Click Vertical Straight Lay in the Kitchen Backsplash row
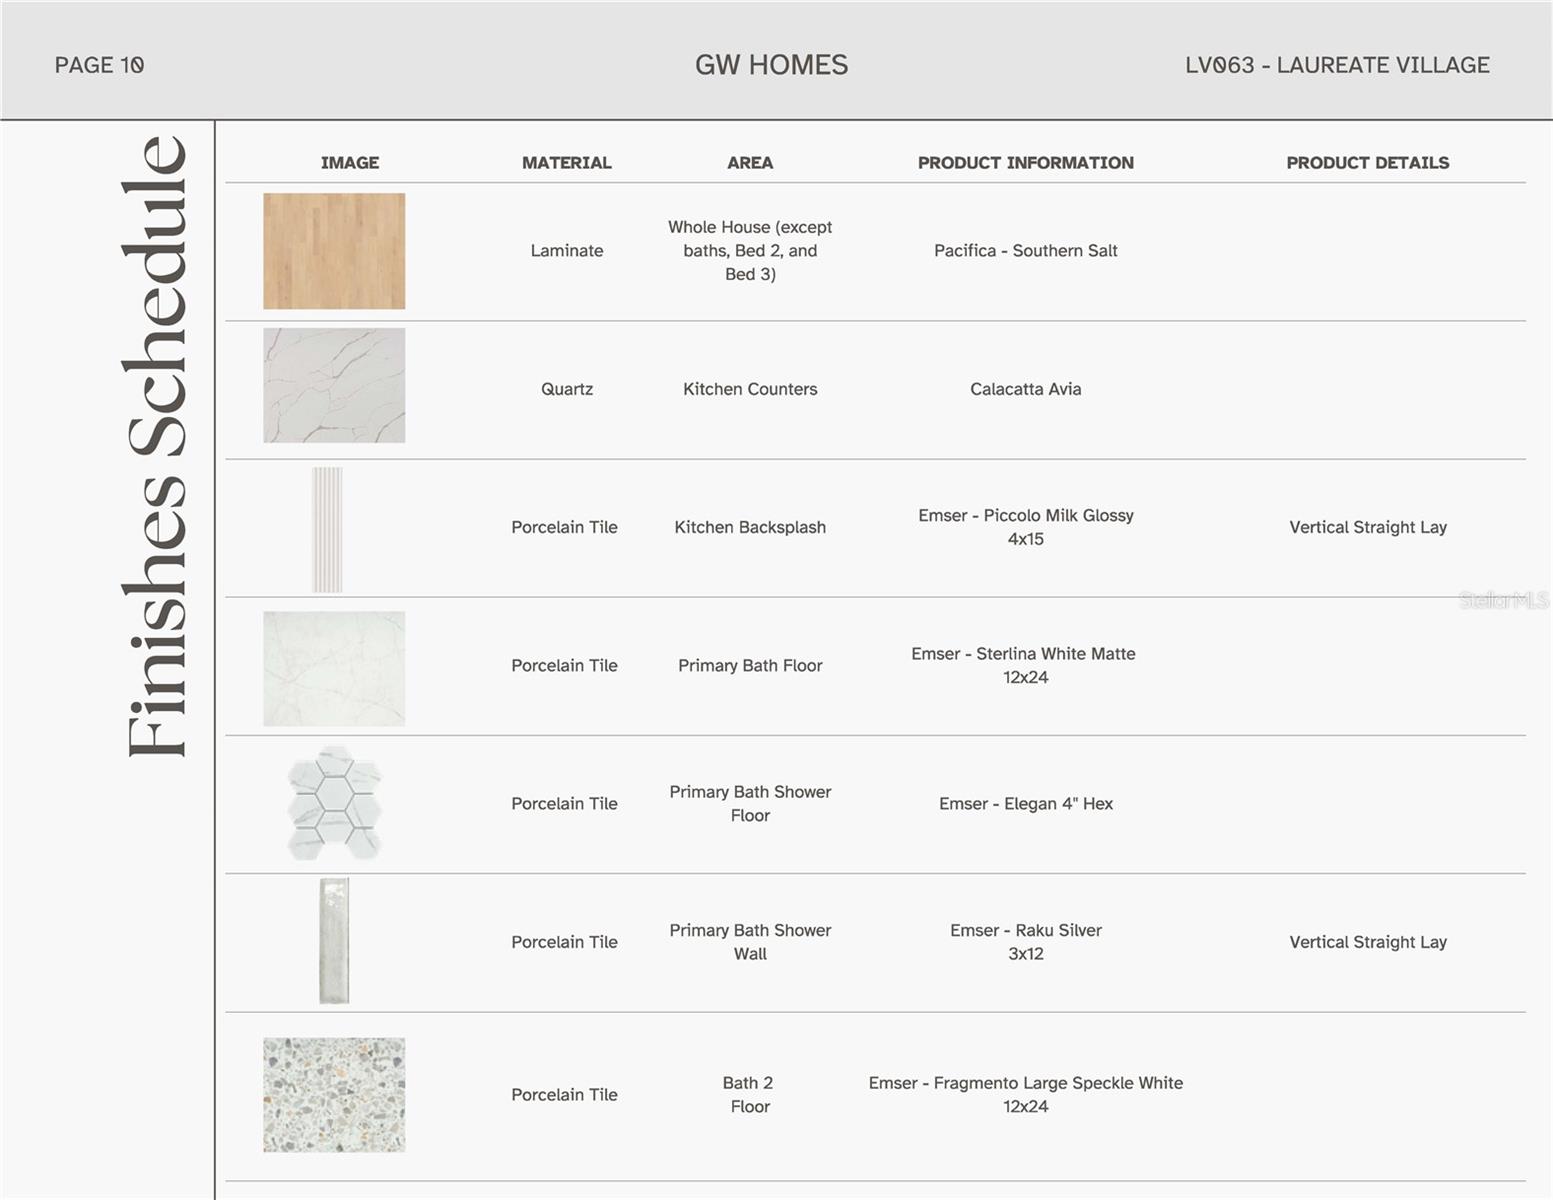The width and height of the screenshot is (1553, 1200). [x=1367, y=527]
